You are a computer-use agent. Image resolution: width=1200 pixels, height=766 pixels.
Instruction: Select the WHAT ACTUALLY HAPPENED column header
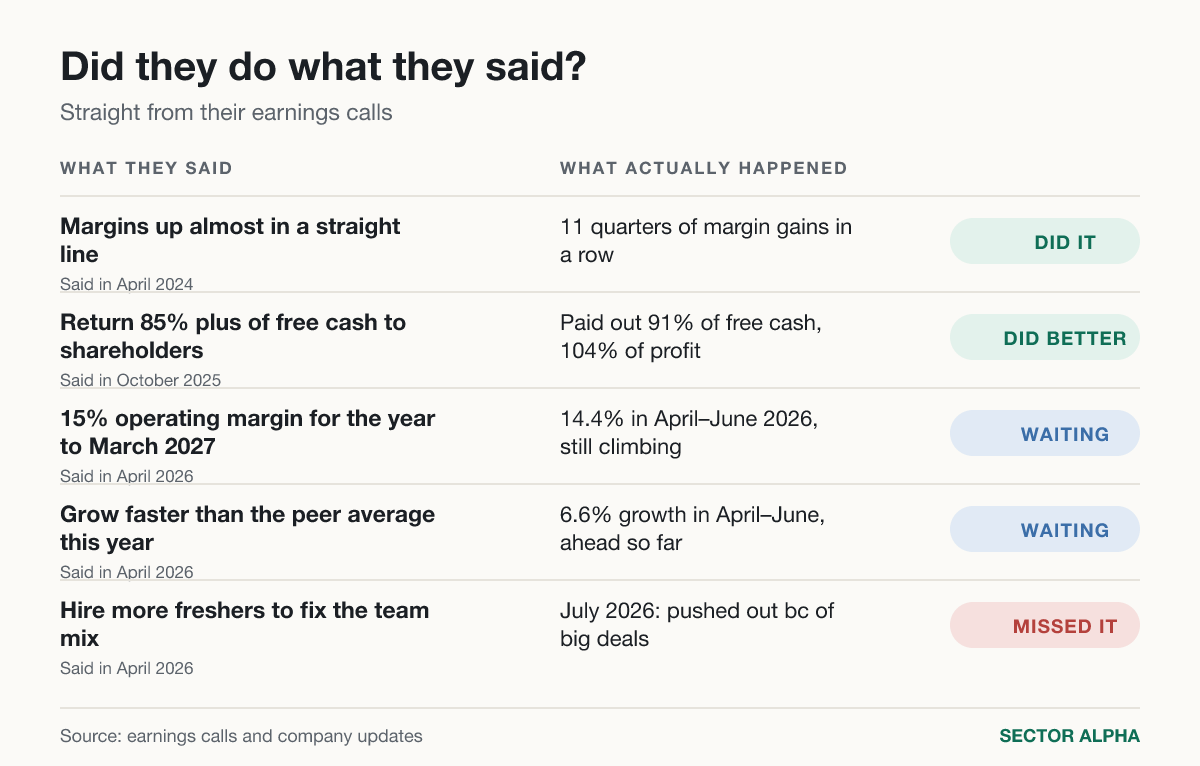[x=703, y=168]
